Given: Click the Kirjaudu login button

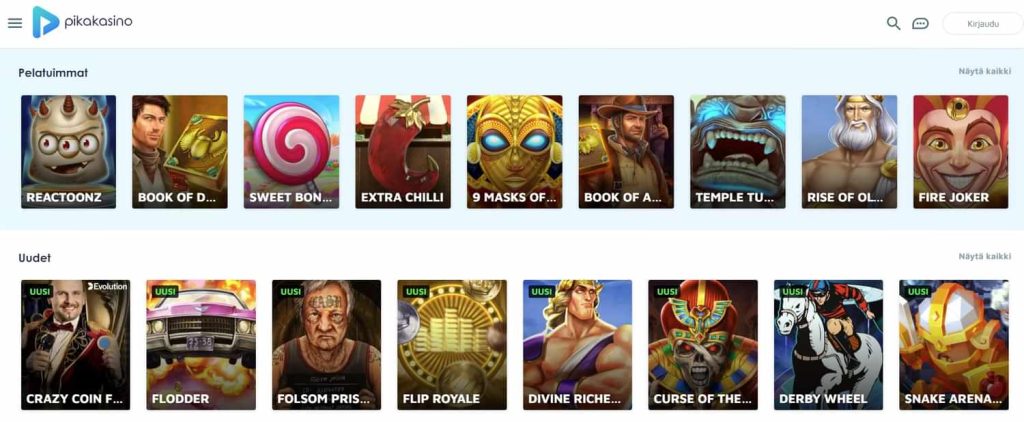Looking at the screenshot, I should click(982, 24).
